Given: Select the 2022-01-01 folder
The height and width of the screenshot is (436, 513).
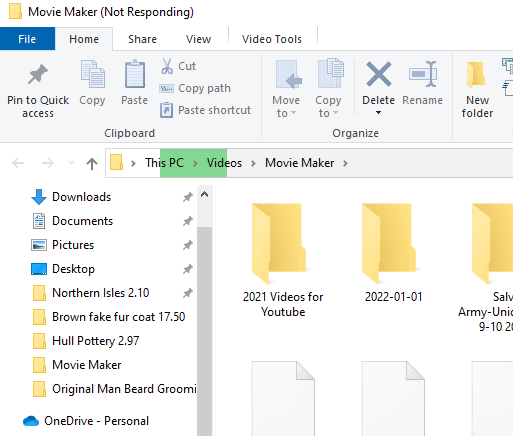Looking at the screenshot, I should tap(393, 253).
